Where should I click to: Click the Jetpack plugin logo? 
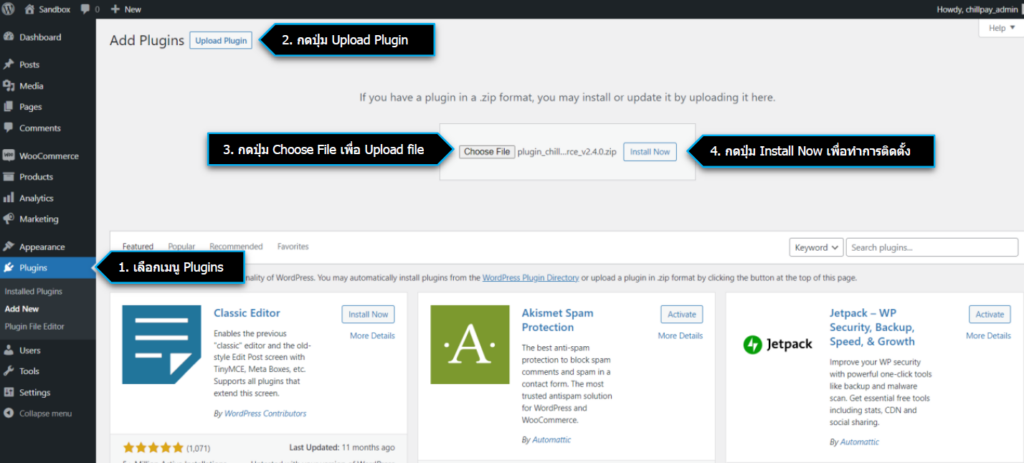(x=778, y=344)
